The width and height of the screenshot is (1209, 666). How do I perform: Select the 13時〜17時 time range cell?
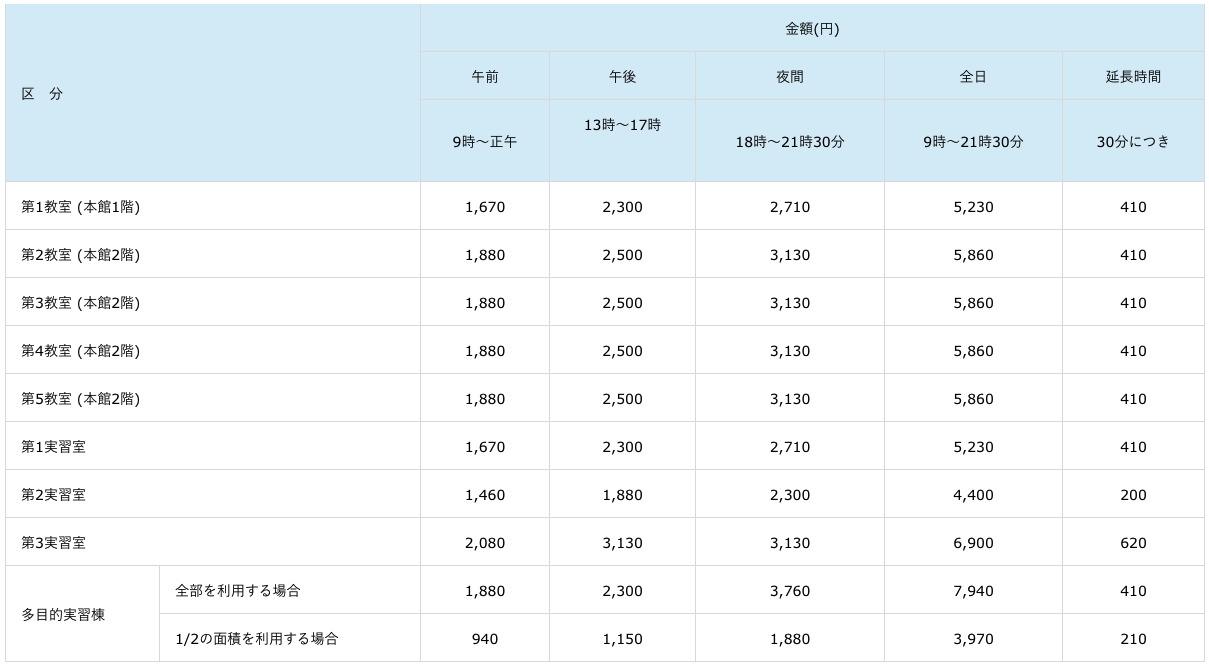[x=622, y=125]
